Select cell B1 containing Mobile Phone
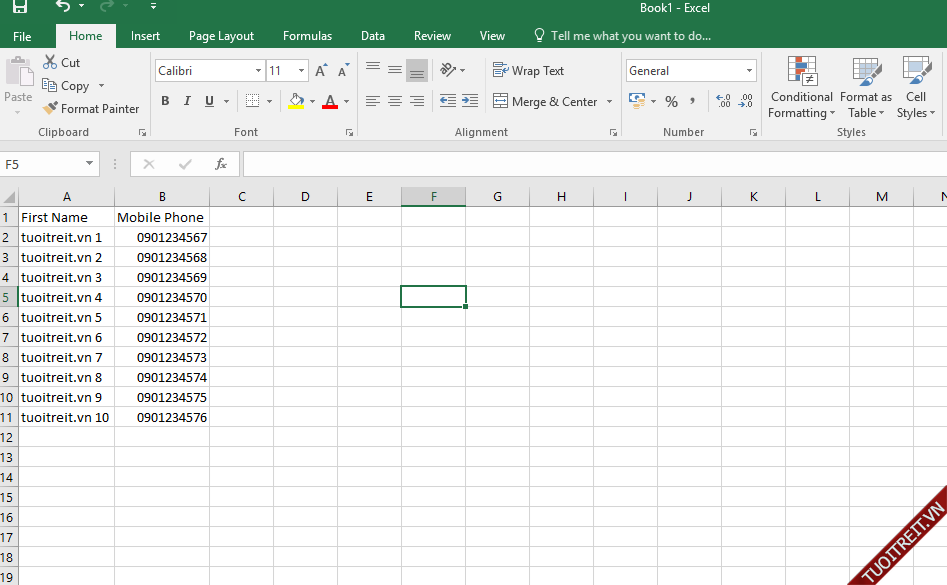The width and height of the screenshot is (947, 585). point(161,217)
